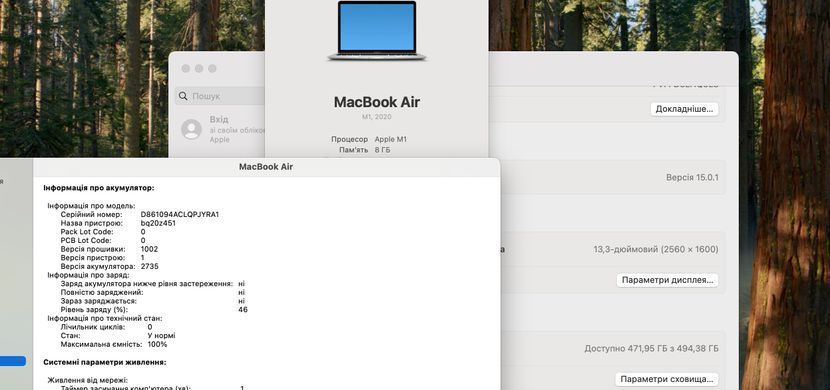Click the Процесор Apple M1 row

pos(369,139)
